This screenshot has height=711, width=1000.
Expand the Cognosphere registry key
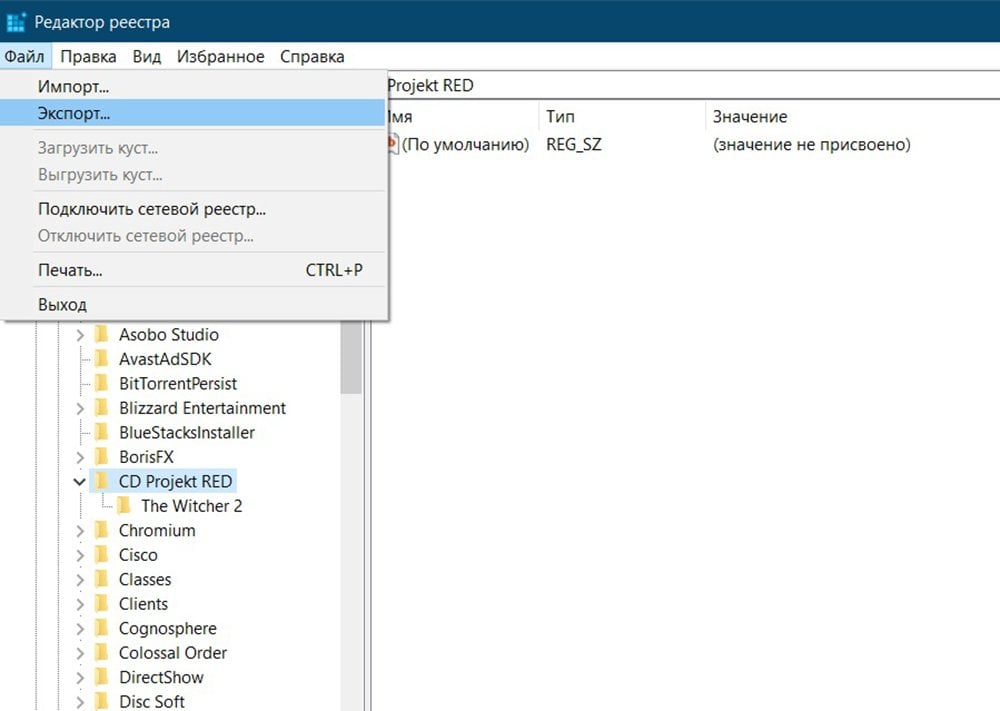[x=80, y=629]
